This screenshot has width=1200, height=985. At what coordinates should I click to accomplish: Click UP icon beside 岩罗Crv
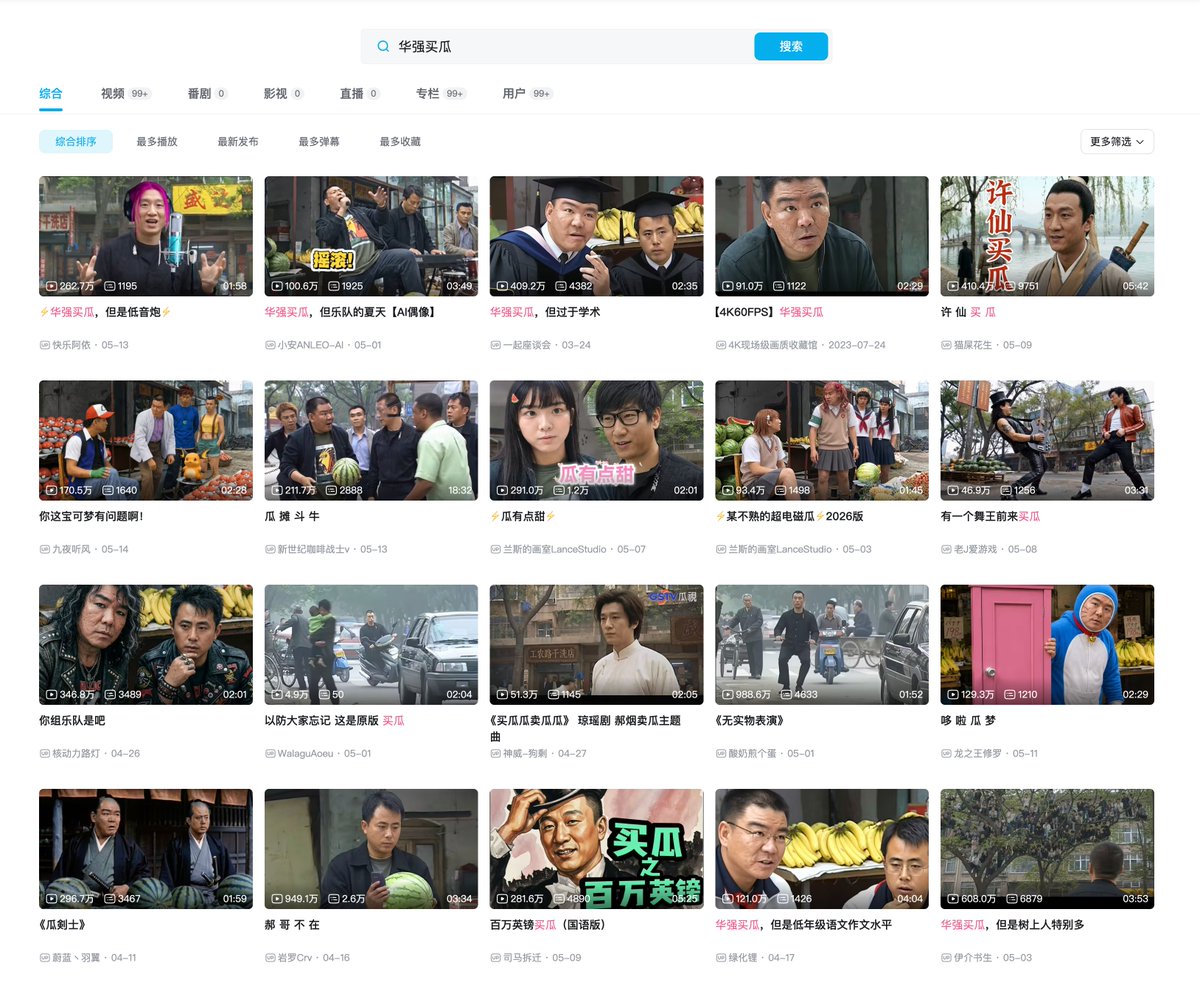pos(270,957)
